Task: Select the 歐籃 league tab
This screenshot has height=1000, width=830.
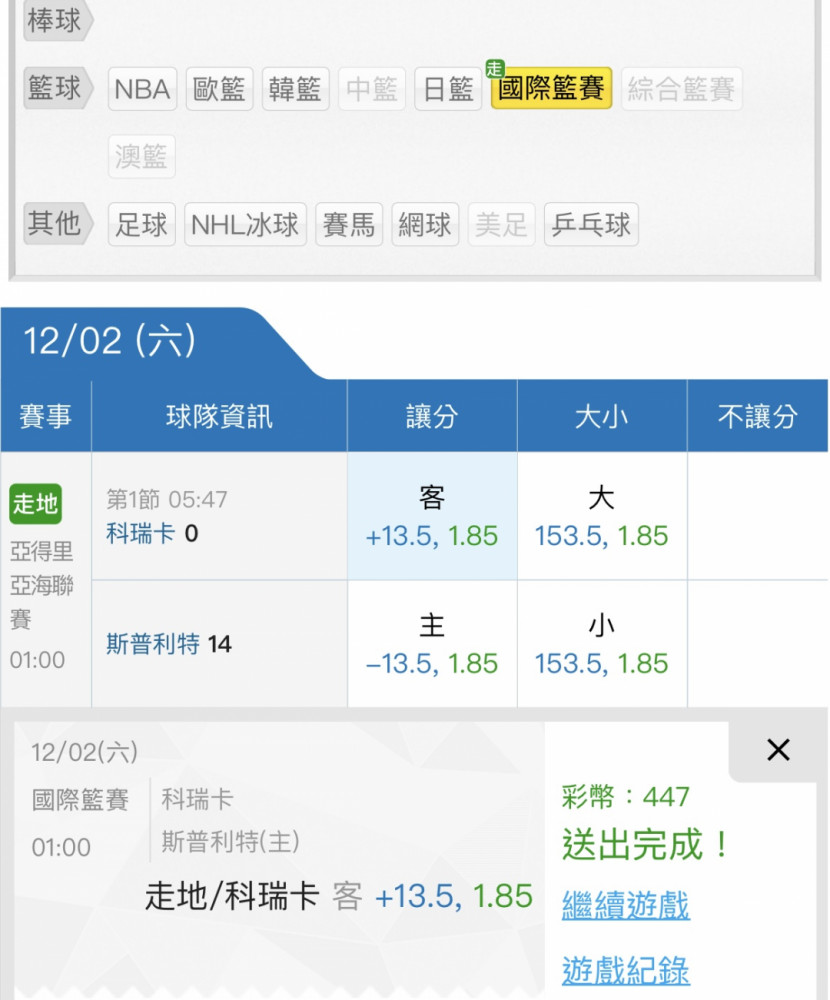Action: (219, 89)
